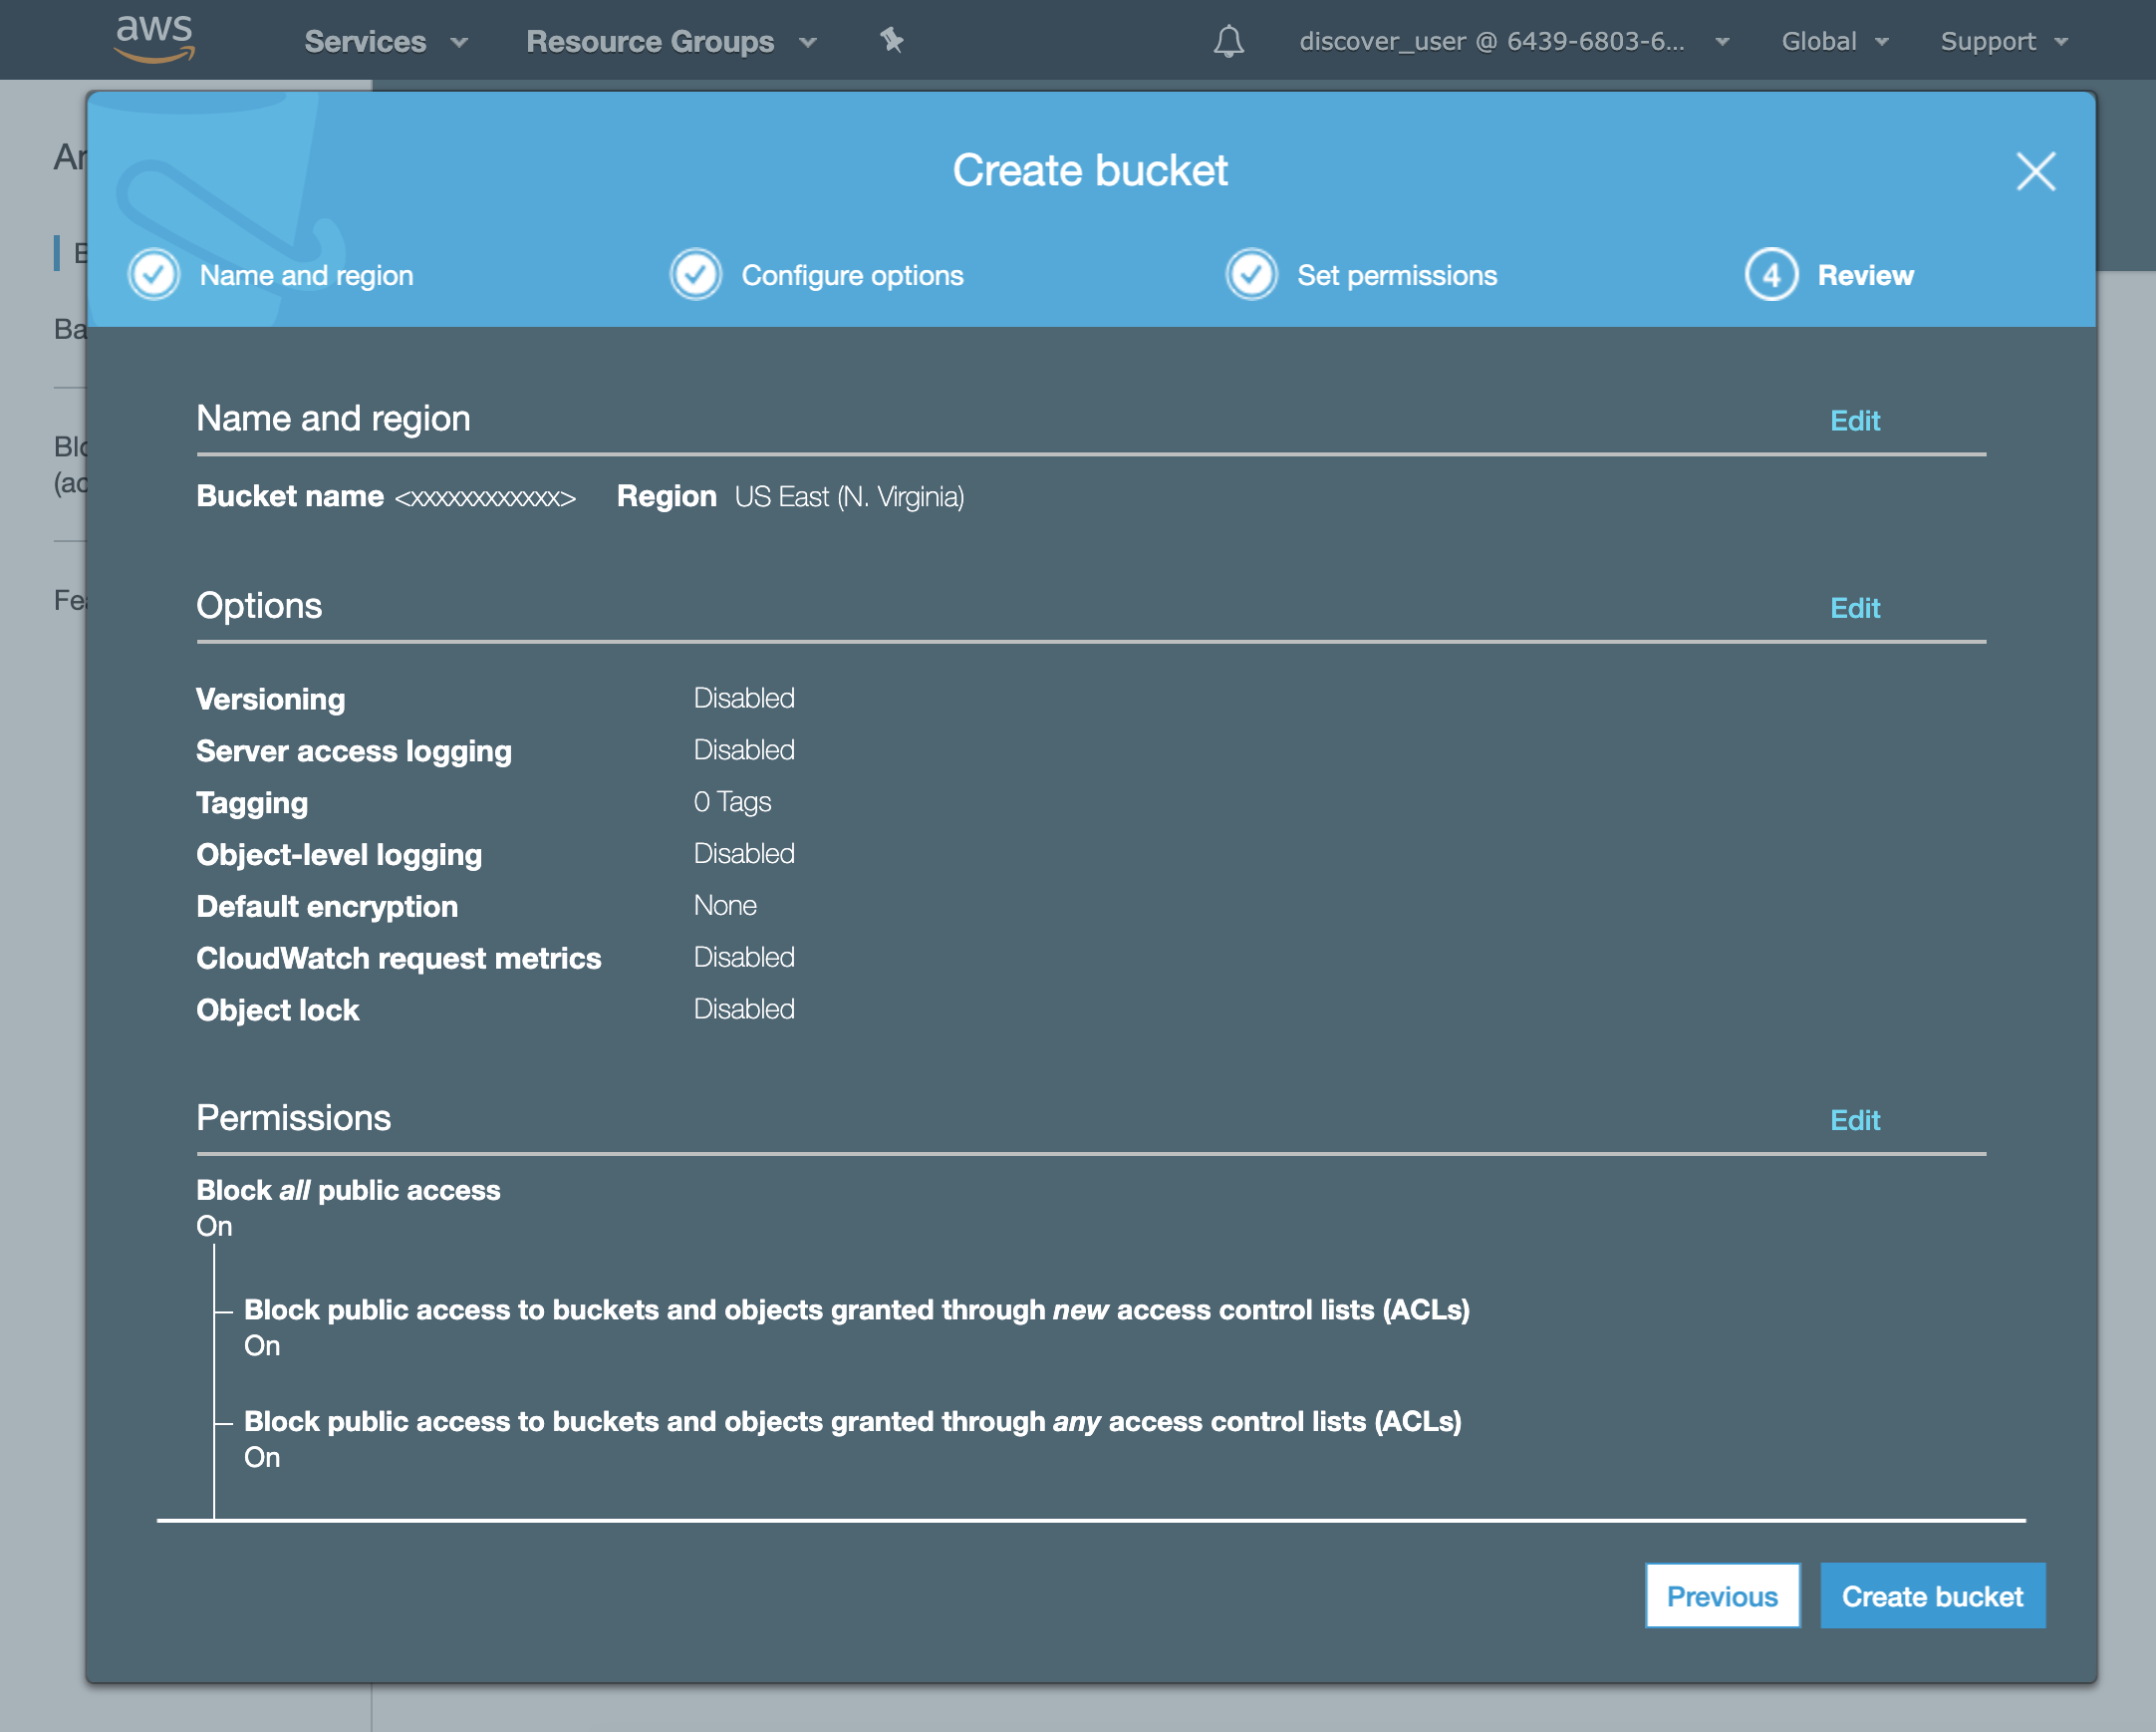Open the notifications bell
Screen dimensions: 2156x1732
click(x=1228, y=41)
